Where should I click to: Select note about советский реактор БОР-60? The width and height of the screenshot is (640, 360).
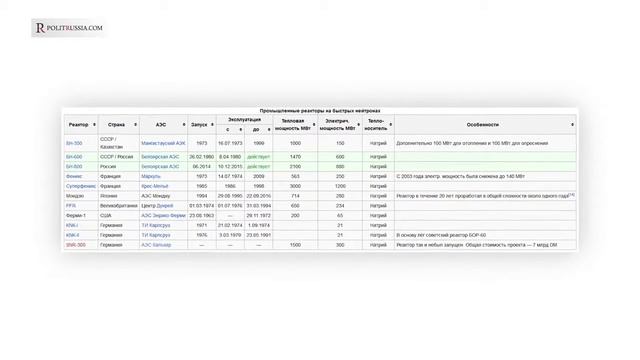coord(441,235)
